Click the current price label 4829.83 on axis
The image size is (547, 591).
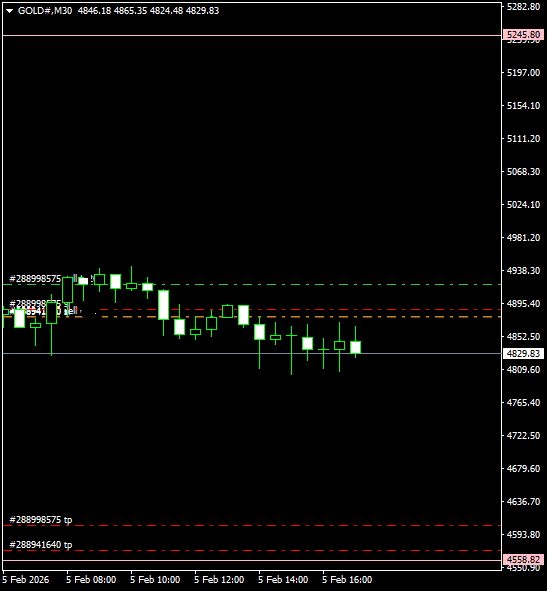(523, 354)
